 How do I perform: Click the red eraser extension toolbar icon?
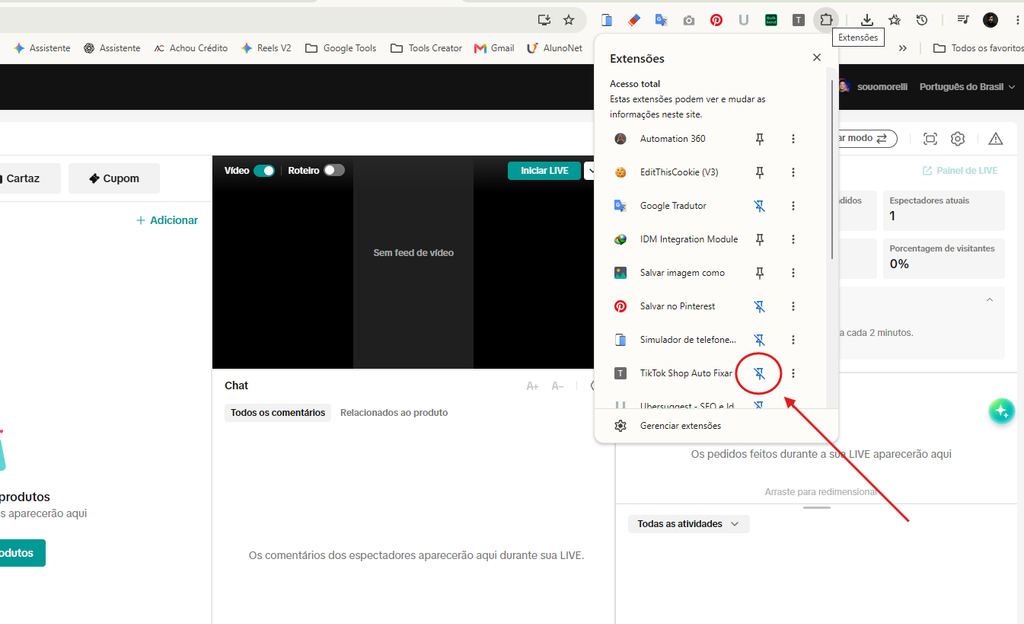pyautogui.click(x=633, y=20)
